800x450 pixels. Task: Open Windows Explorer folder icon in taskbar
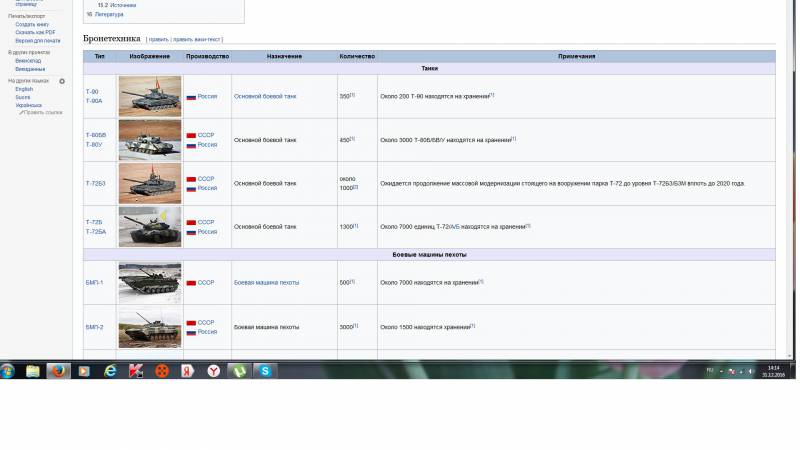32,370
